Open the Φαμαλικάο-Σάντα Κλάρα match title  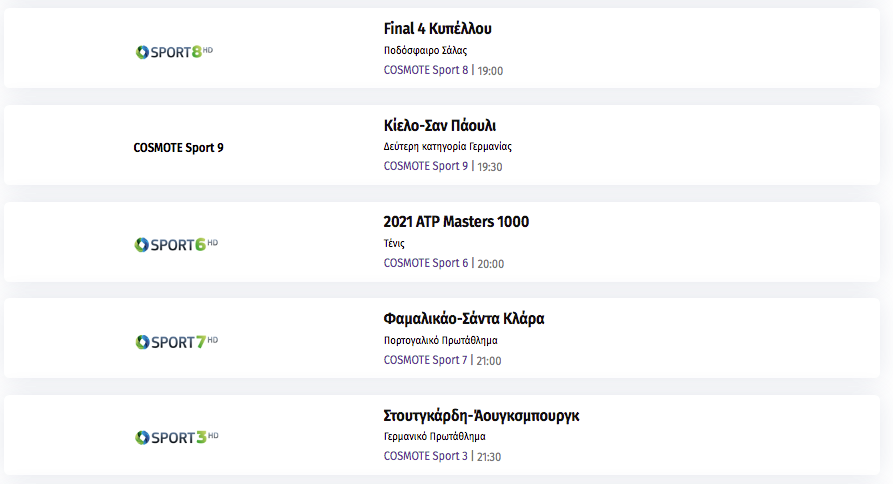(x=464, y=318)
